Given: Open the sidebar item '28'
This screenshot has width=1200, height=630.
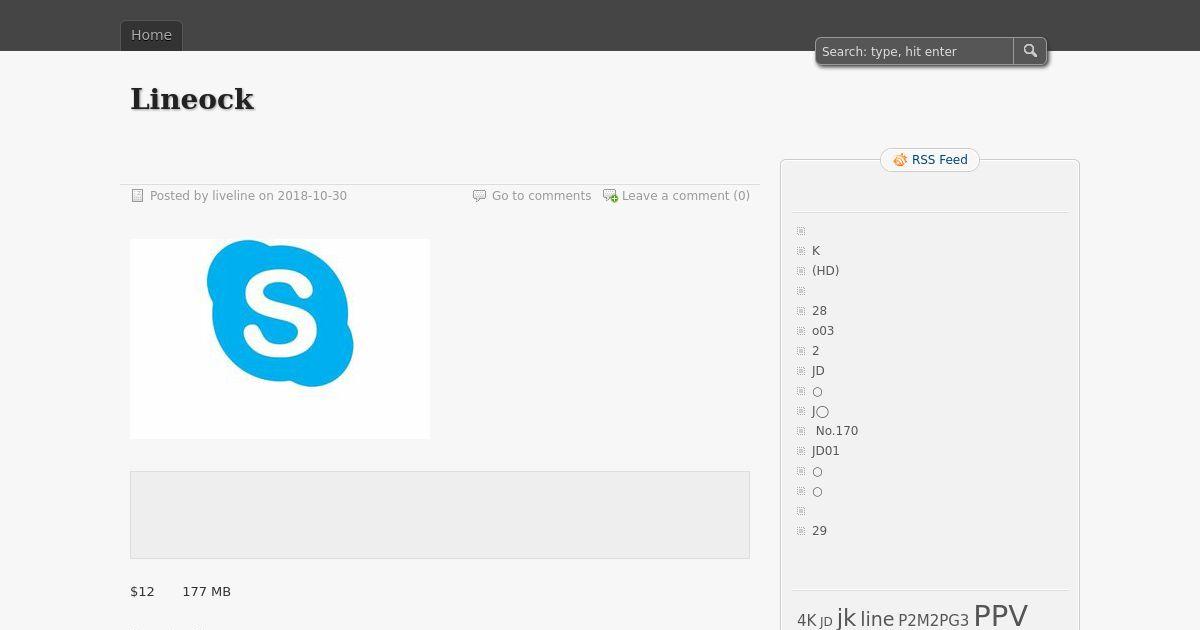Looking at the screenshot, I should pos(819,311).
